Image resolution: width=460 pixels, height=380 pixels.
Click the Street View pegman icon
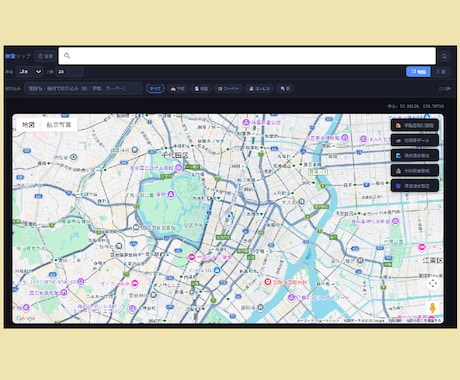(433, 308)
